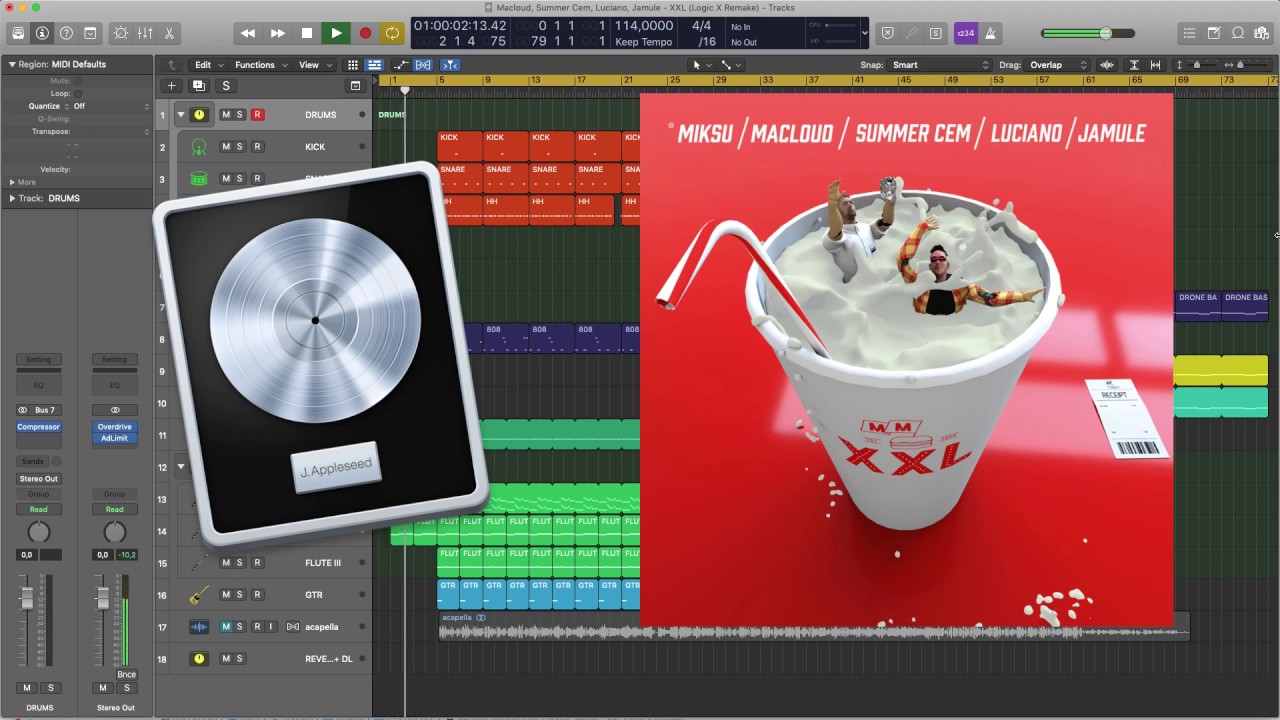Enable the Mute checkbox in Region inspector
Image resolution: width=1280 pixels, height=720 pixels.
(78, 81)
